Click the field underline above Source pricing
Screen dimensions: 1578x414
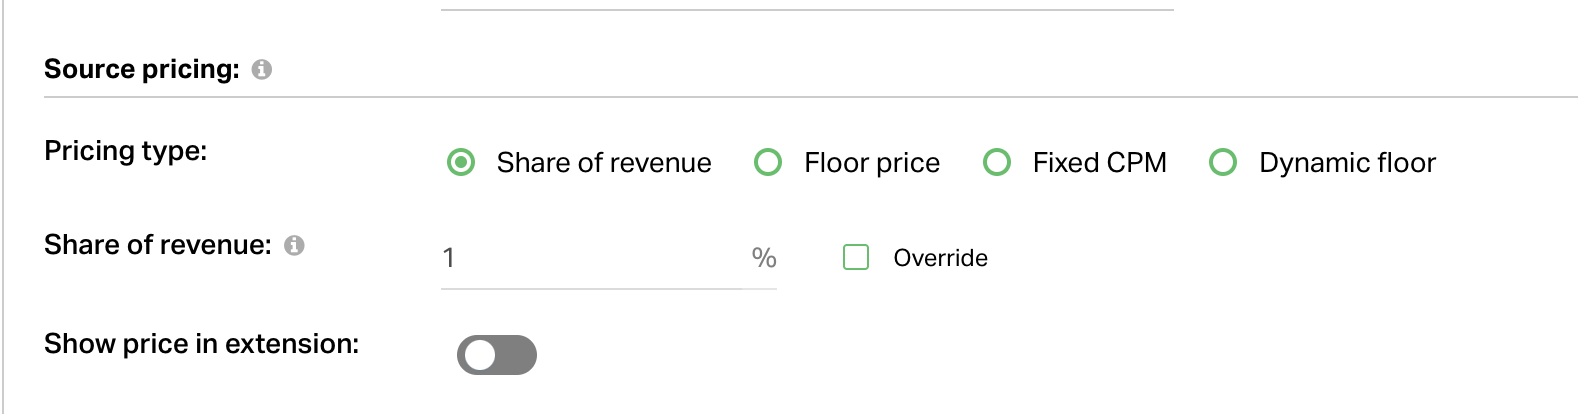tap(807, 10)
